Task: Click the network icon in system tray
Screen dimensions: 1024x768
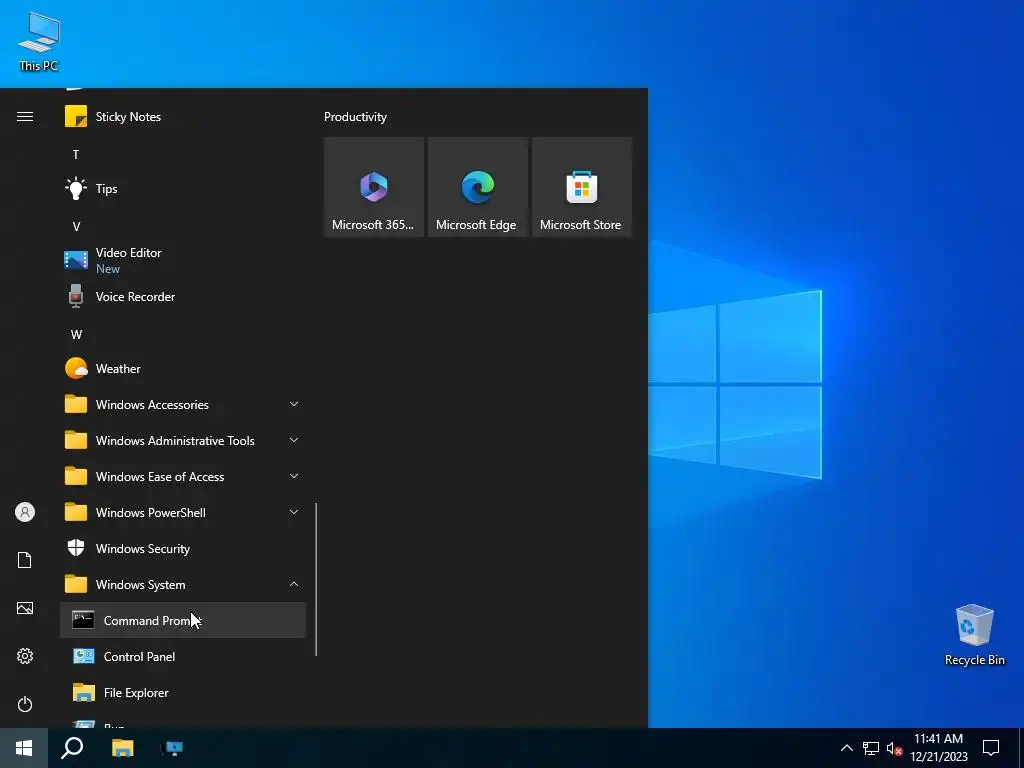Action: 871,748
